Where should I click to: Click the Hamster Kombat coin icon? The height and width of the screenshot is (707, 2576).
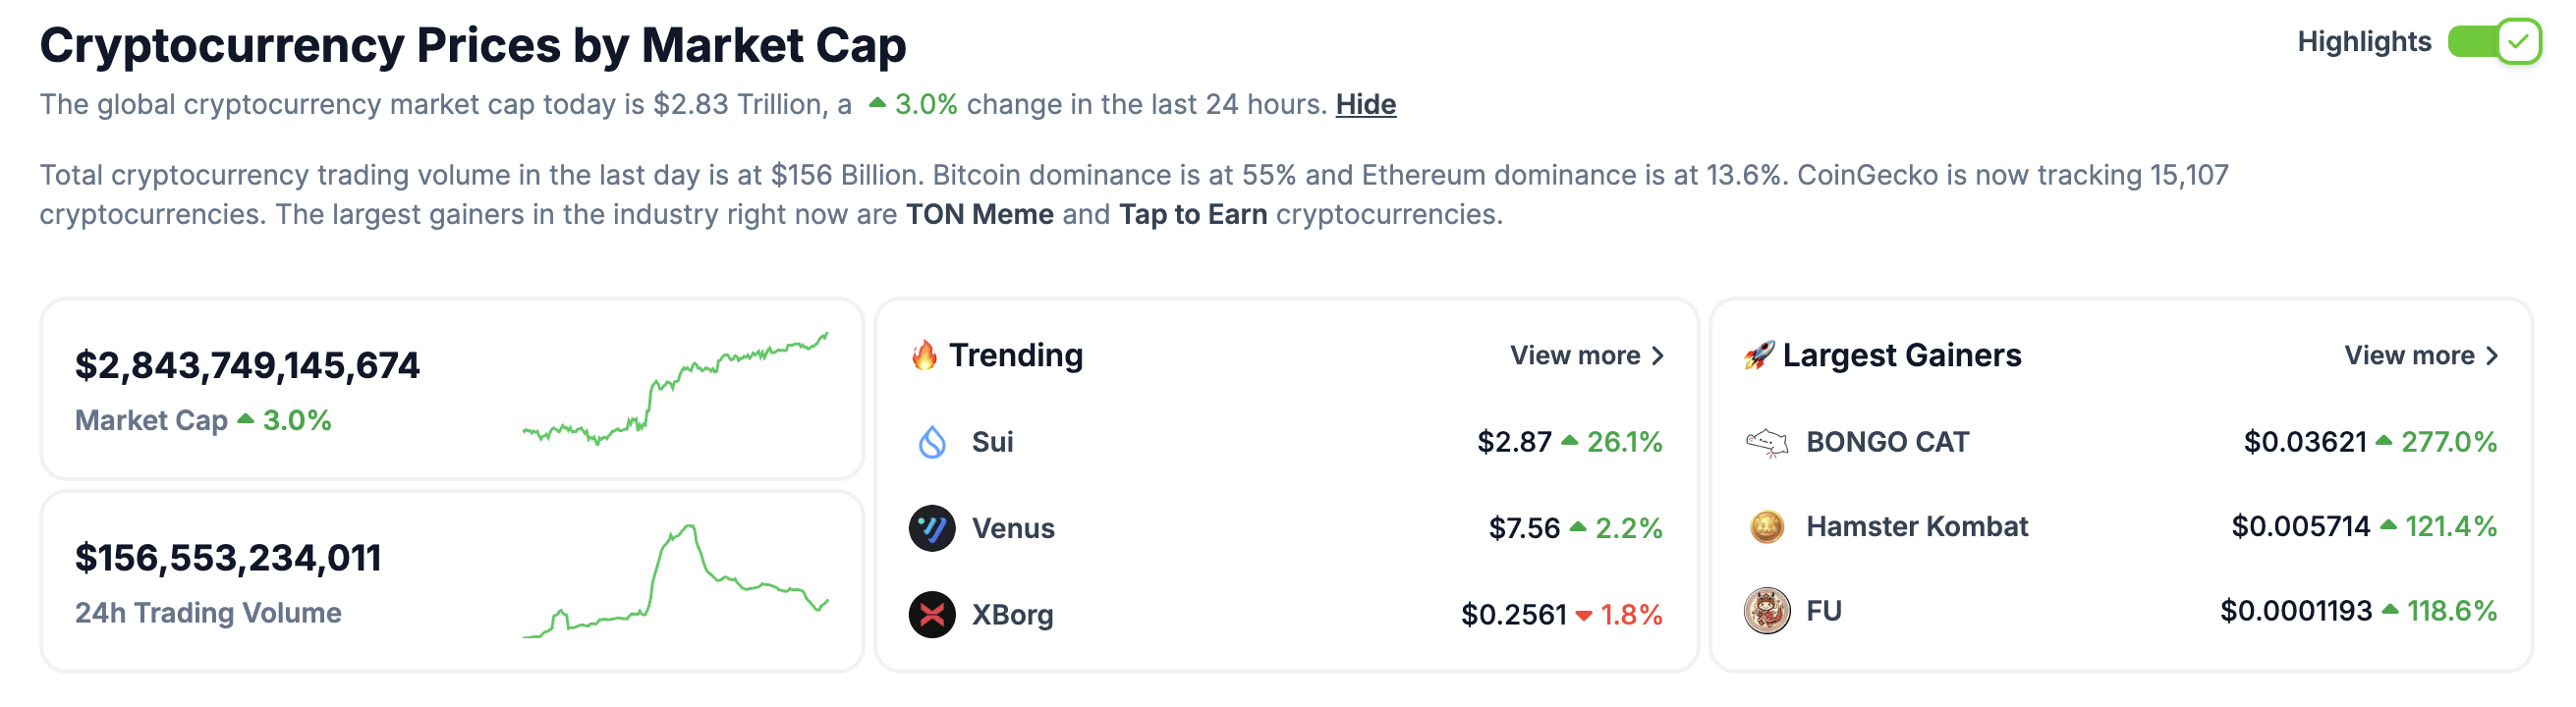pos(1767,526)
